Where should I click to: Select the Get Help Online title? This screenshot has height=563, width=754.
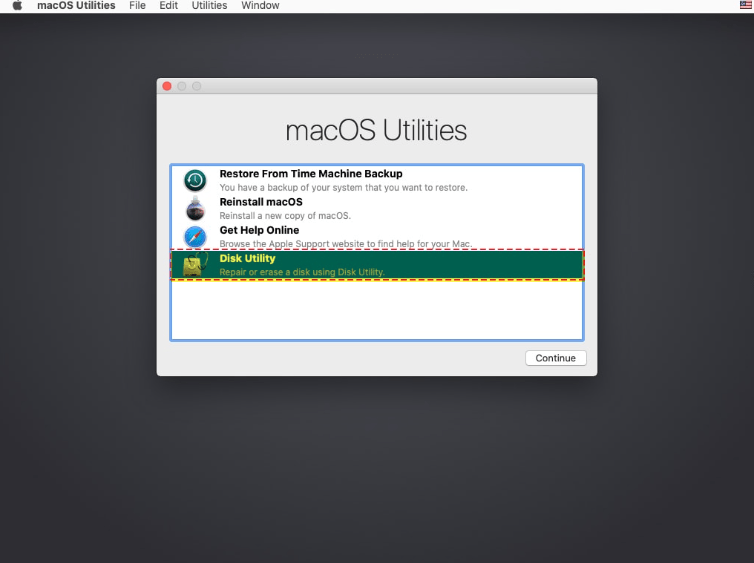tap(259, 230)
